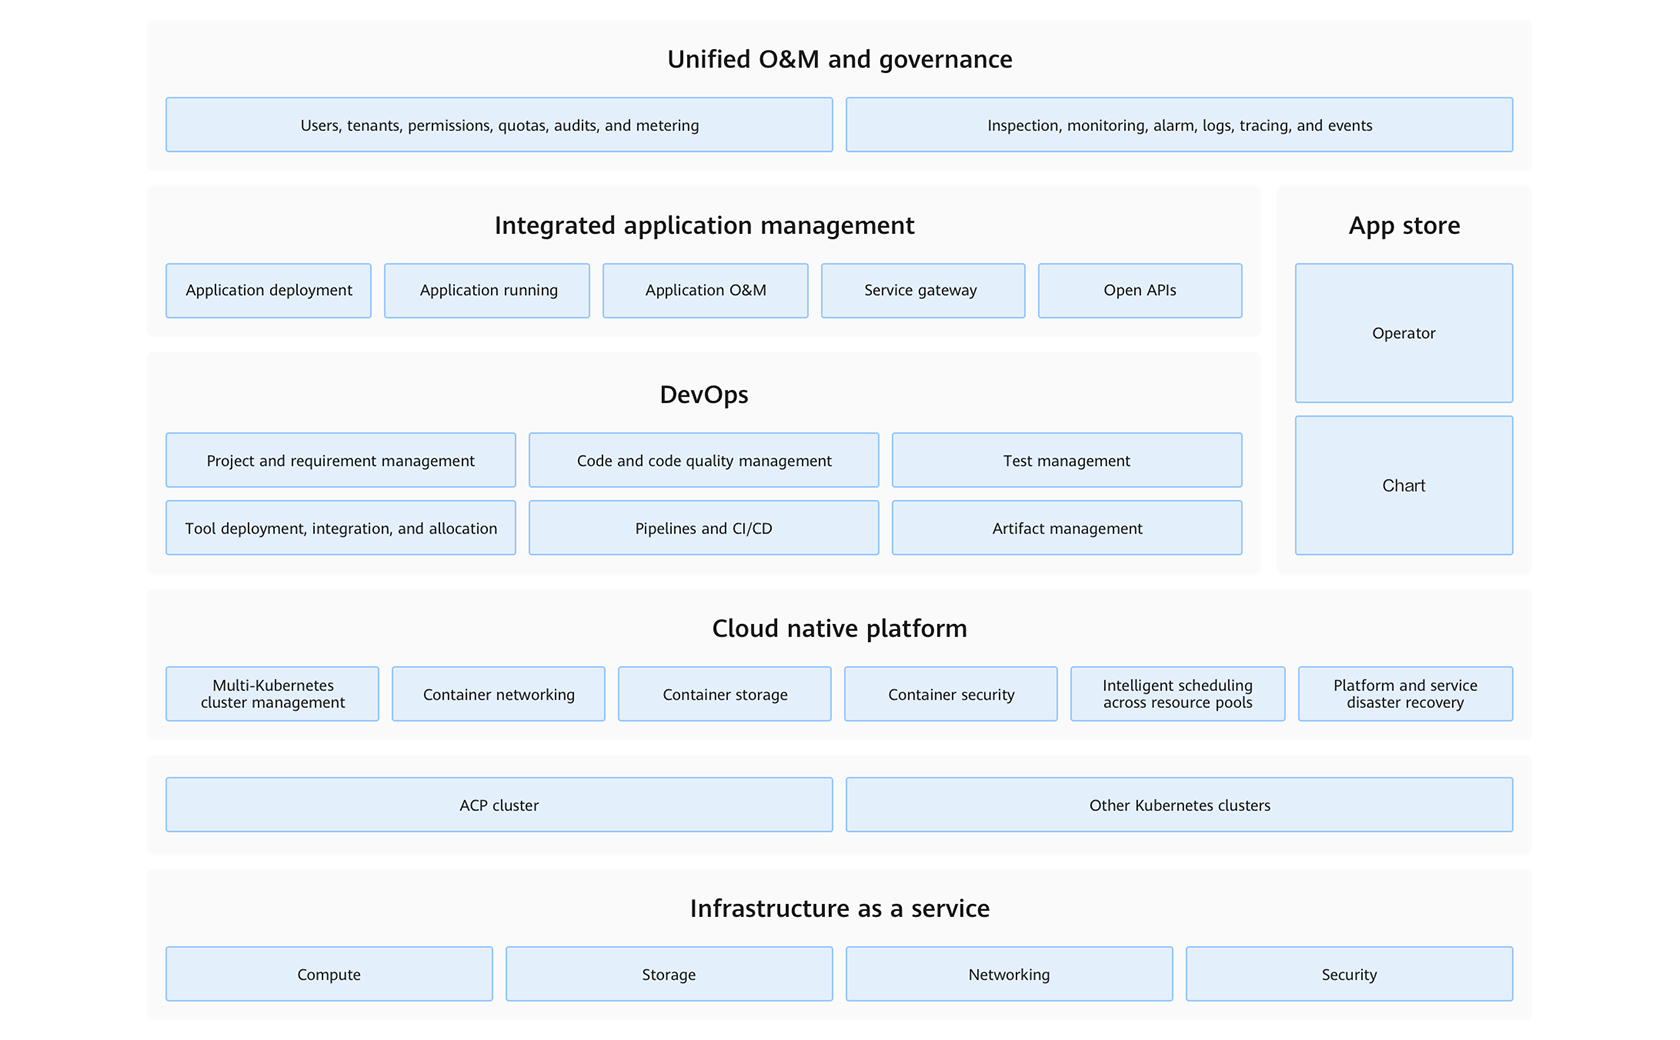This screenshot has width=1680, height=1040.
Task: Click Platform and service disaster recovery
Action: tap(1405, 694)
